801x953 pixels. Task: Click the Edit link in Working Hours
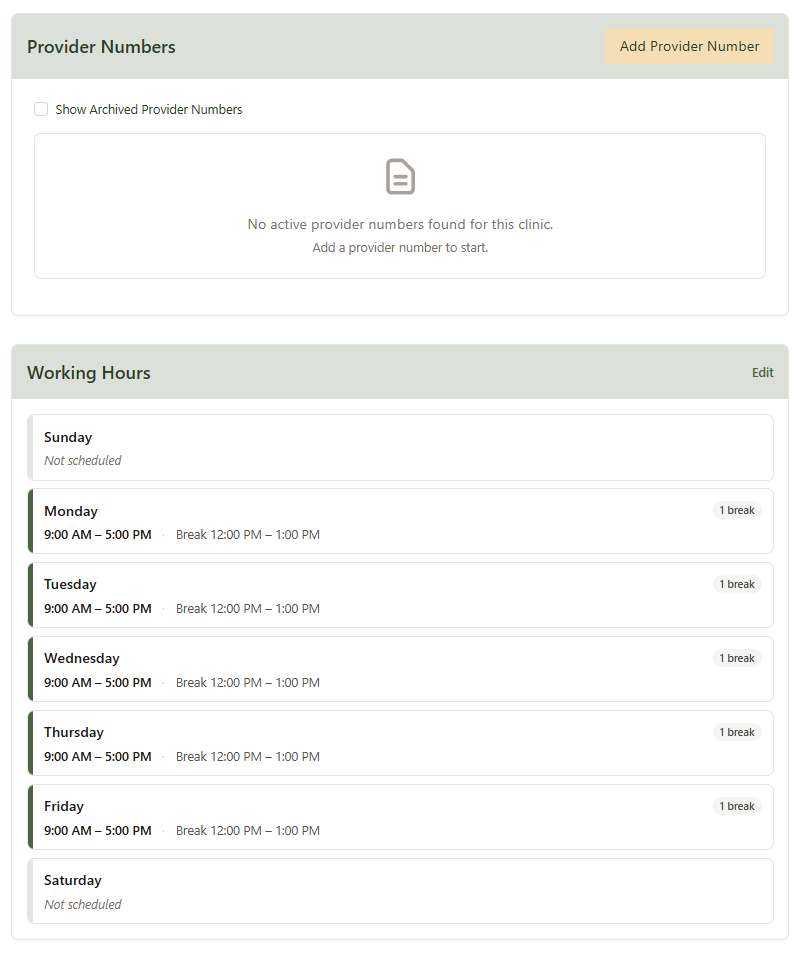click(762, 373)
